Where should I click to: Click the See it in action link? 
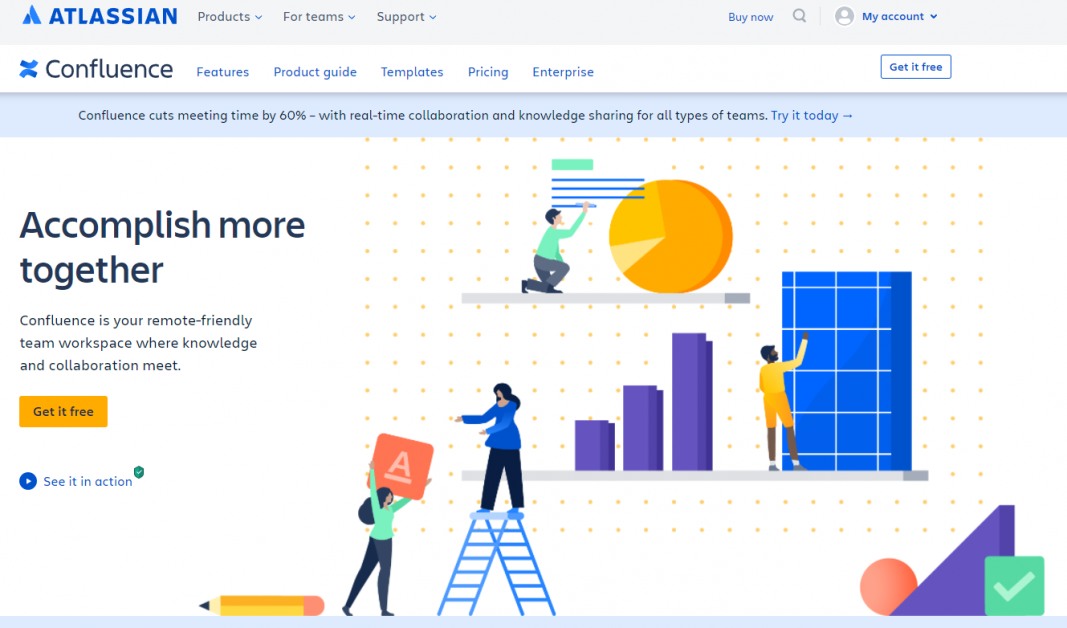(x=88, y=481)
